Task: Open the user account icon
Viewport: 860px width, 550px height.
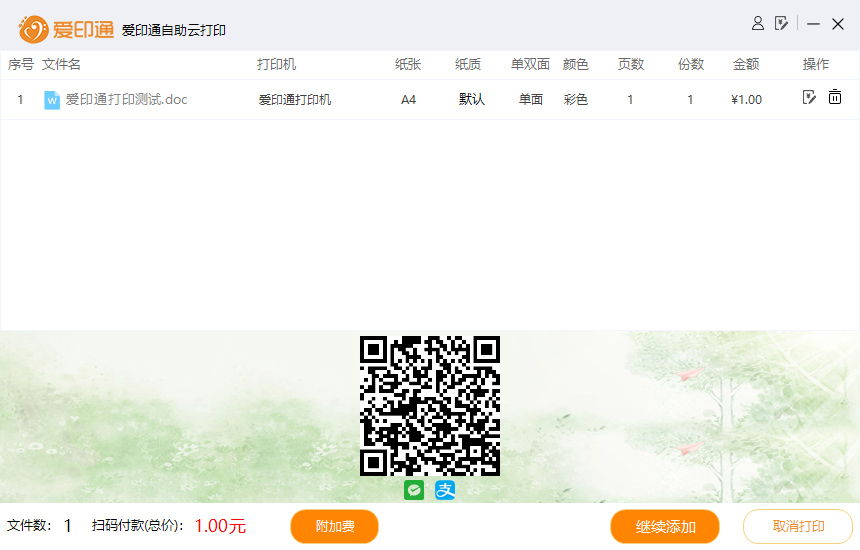Action: coord(757,24)
